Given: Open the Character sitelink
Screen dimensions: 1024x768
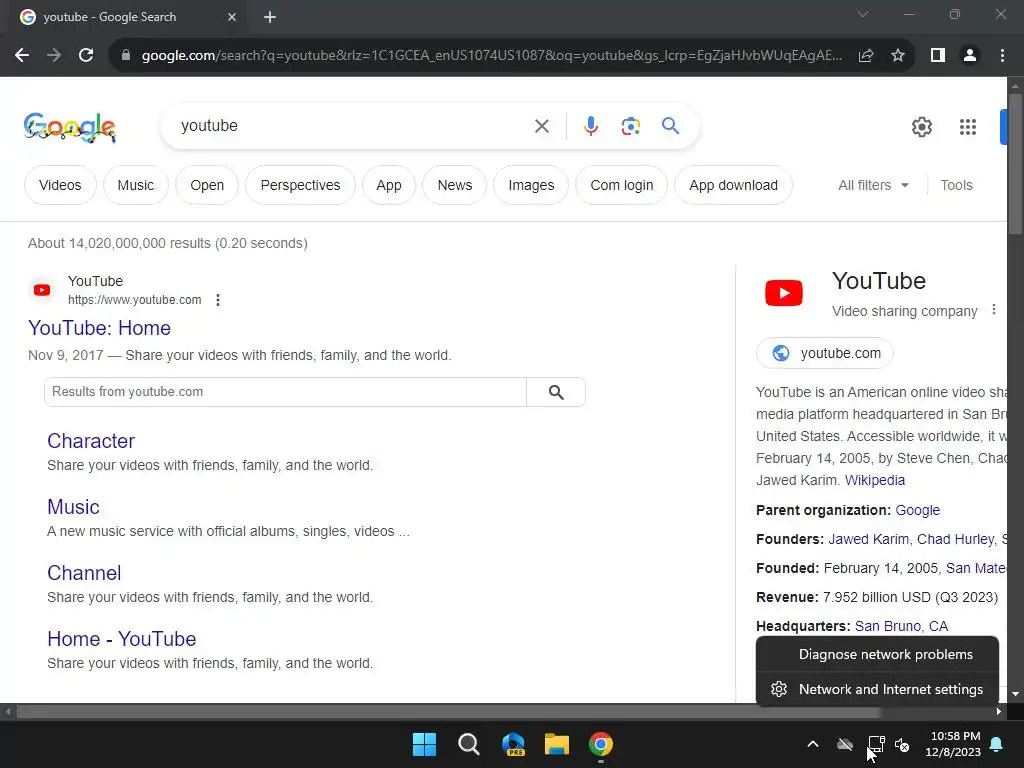Looking at the screenshot, I should [x=91, y=441].
